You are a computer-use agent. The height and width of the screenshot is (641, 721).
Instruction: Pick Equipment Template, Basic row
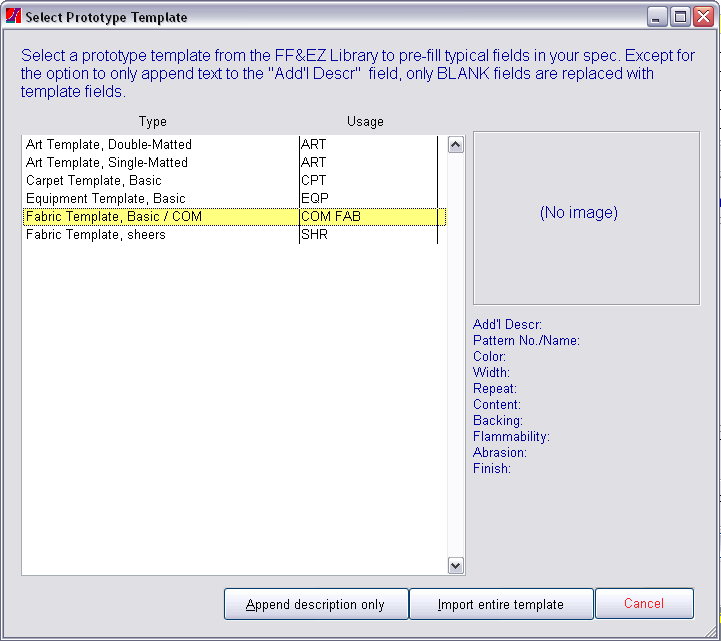pos(234,198)
